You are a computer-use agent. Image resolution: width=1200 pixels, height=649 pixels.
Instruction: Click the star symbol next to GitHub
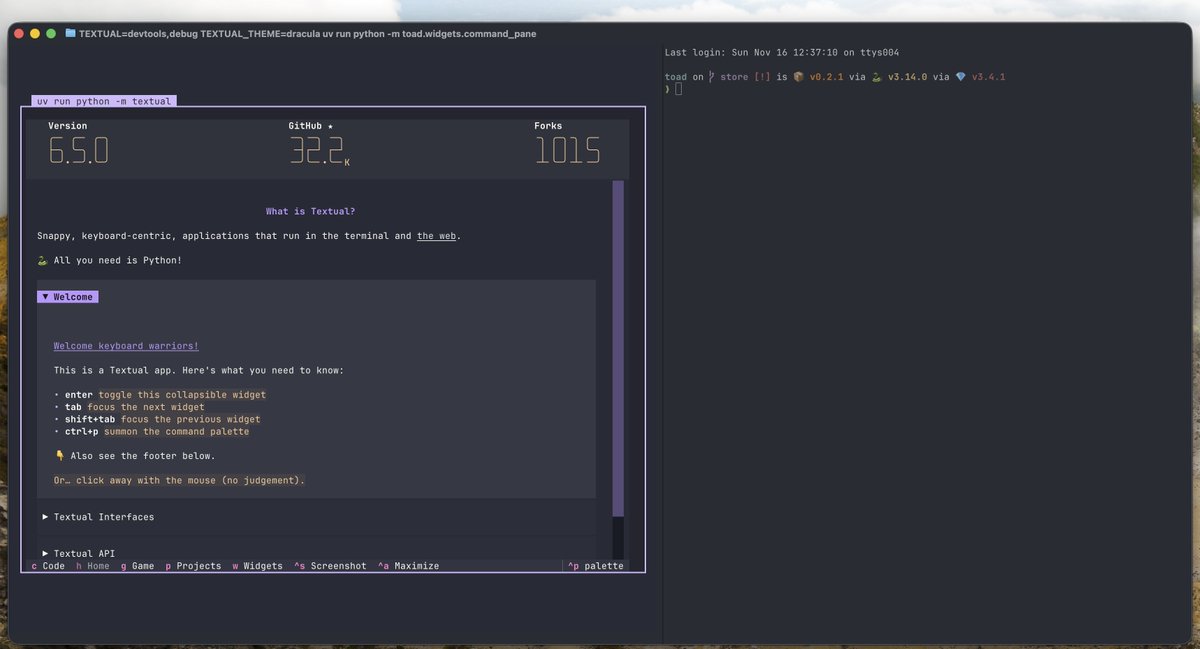click(x=330, y=126)
